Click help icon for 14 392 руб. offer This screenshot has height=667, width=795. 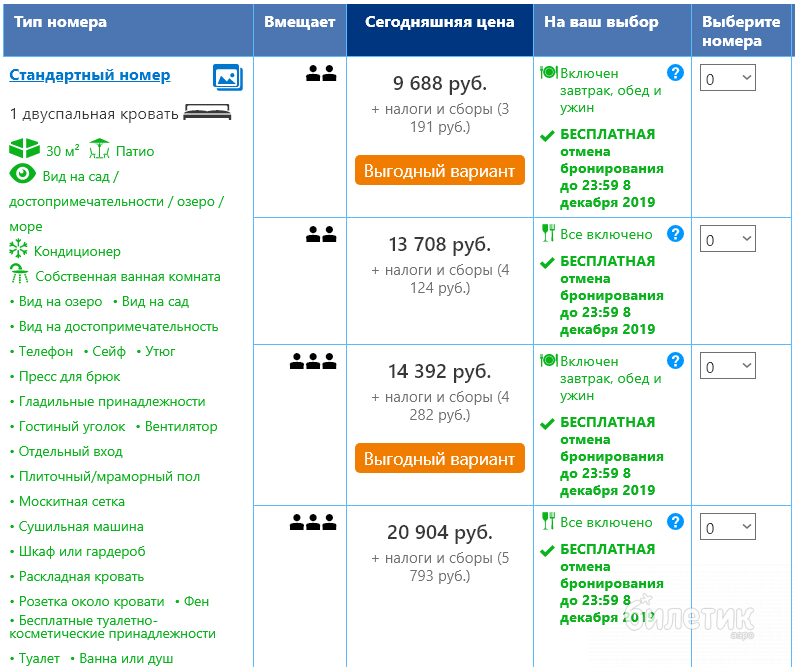pyautogui.click(x=675, y=361)
